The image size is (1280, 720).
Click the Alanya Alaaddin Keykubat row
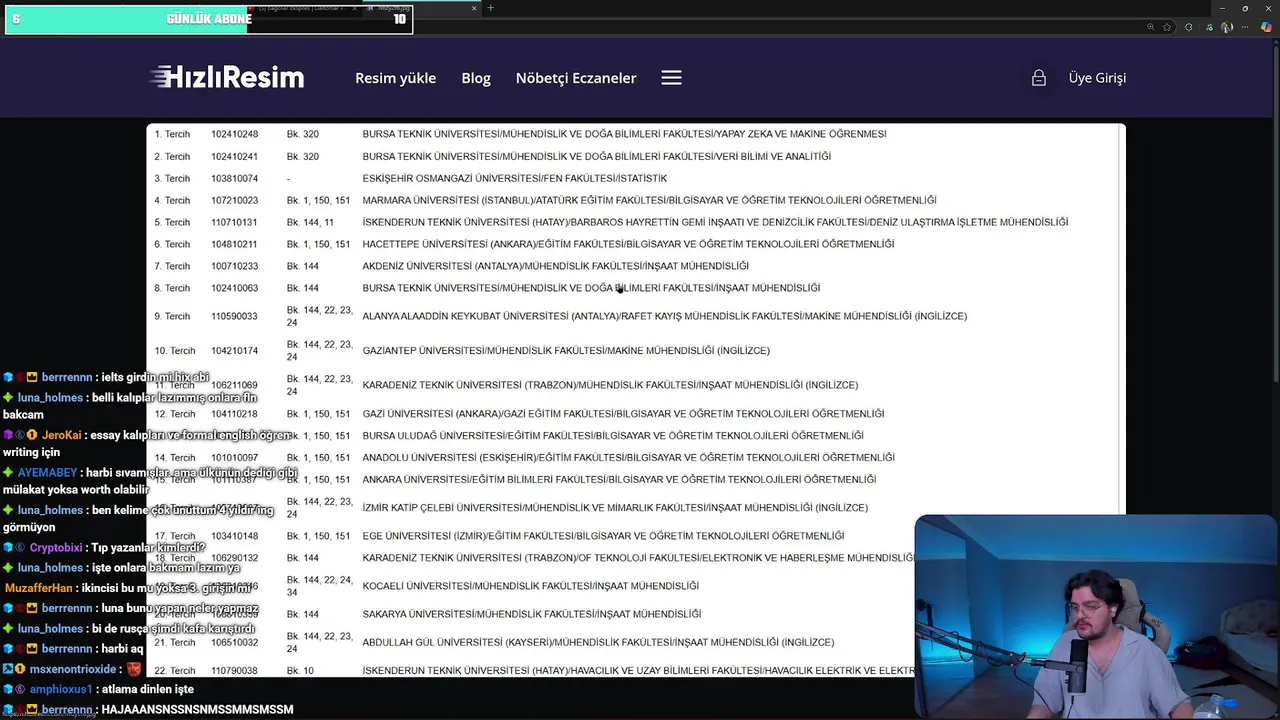[x=664, y=316]
